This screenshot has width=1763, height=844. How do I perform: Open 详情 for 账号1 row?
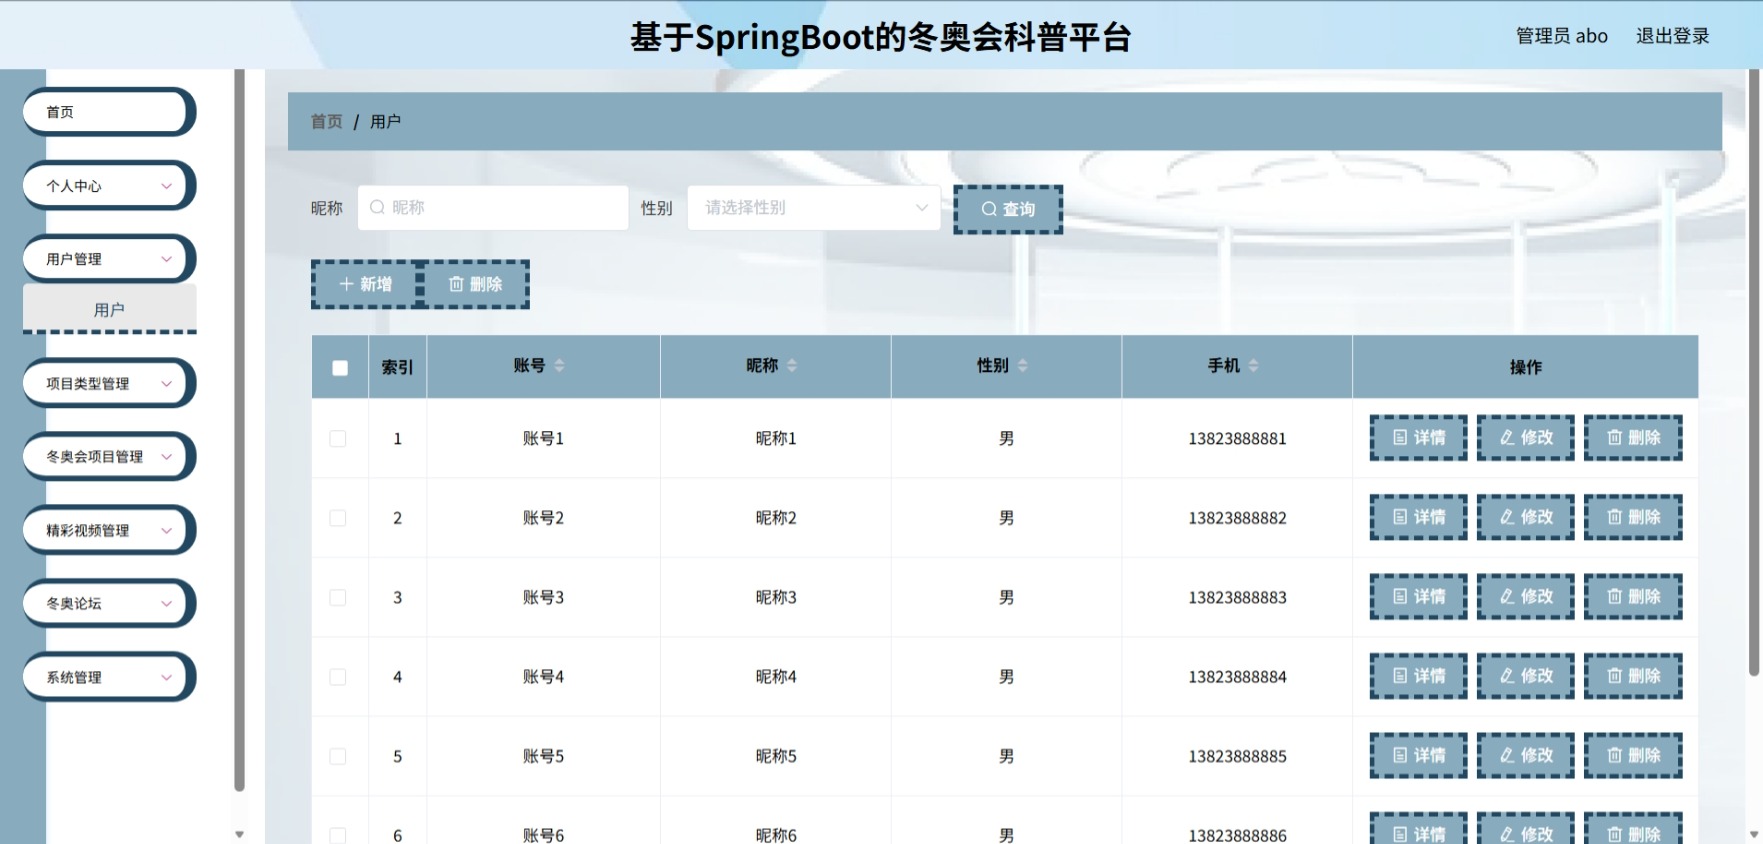point(1418,438)
